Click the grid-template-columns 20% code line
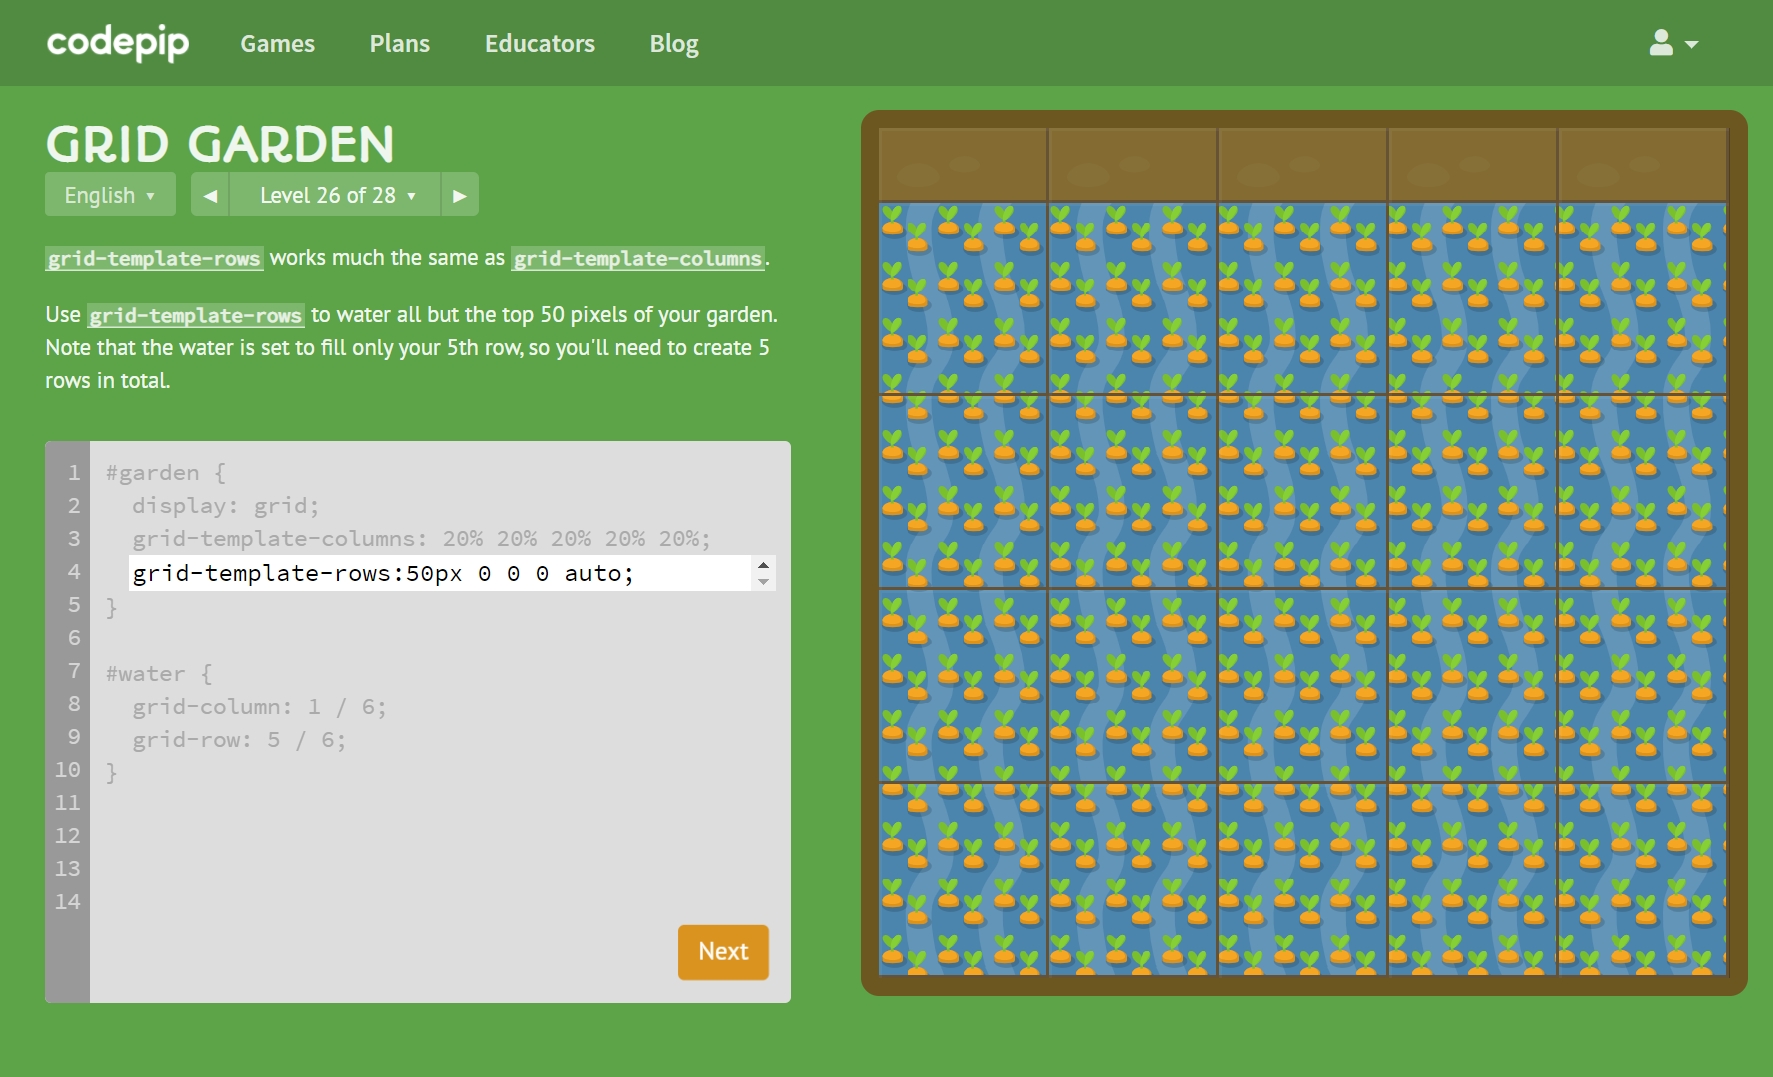1773x1077 pixels. coord(422,539)
